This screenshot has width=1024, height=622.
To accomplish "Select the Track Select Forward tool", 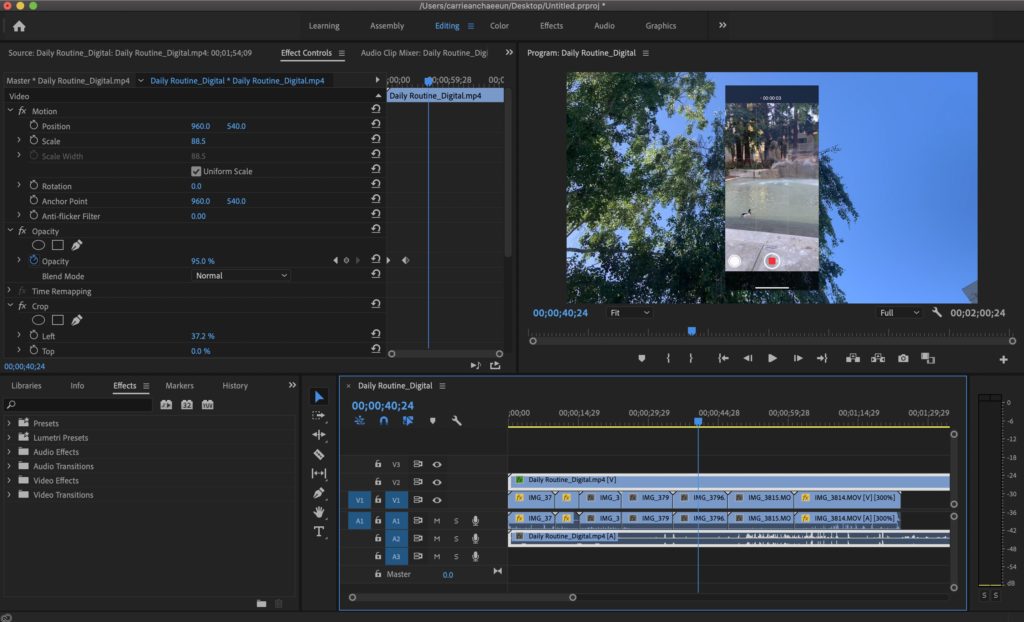I will [x=319, y=416].
